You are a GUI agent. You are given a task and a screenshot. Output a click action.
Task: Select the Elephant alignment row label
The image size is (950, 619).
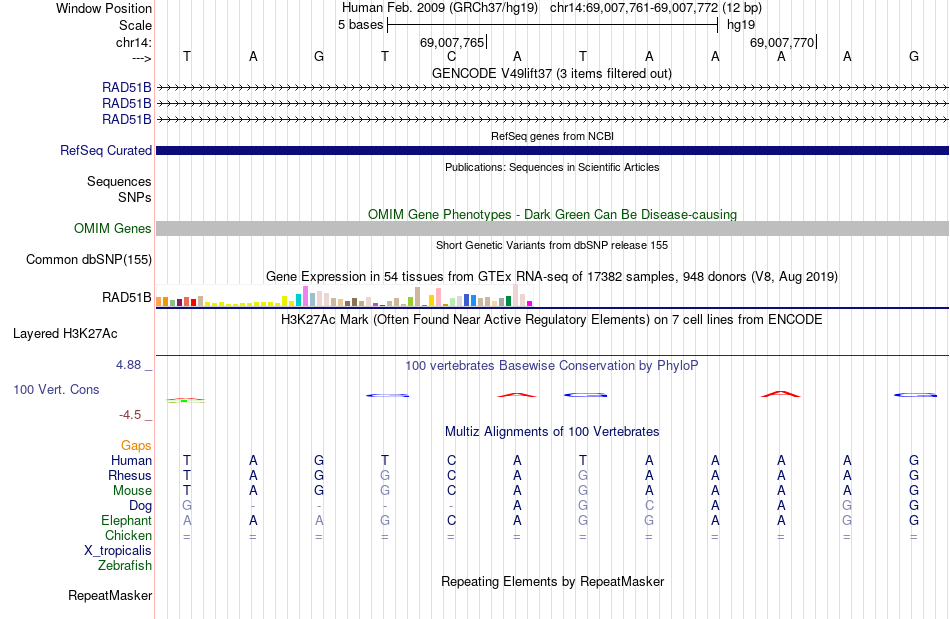[127, 520]
